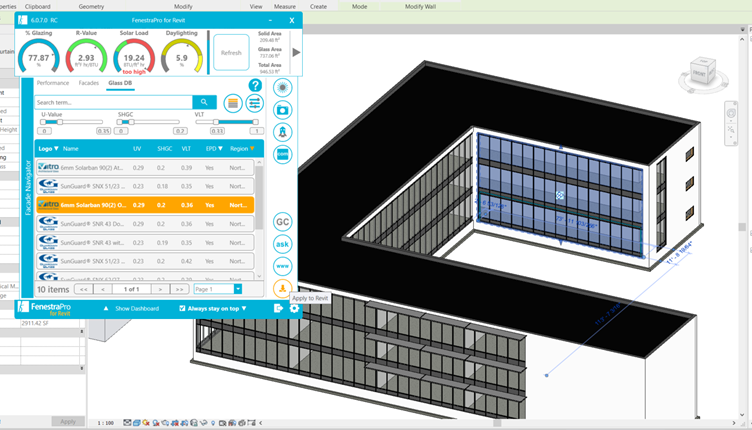
Task: Click the Modify ribbon panel label
Action: coord(183,7)
